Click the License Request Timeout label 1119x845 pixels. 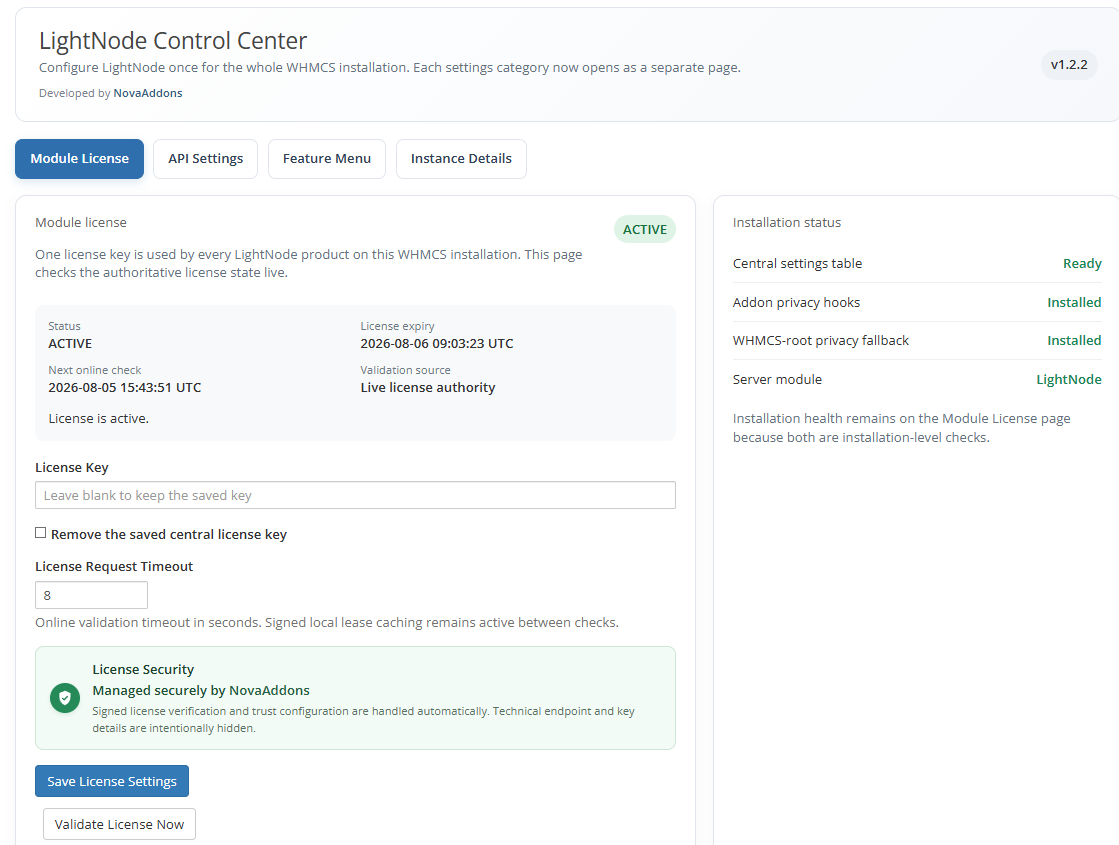pos(114,567)
